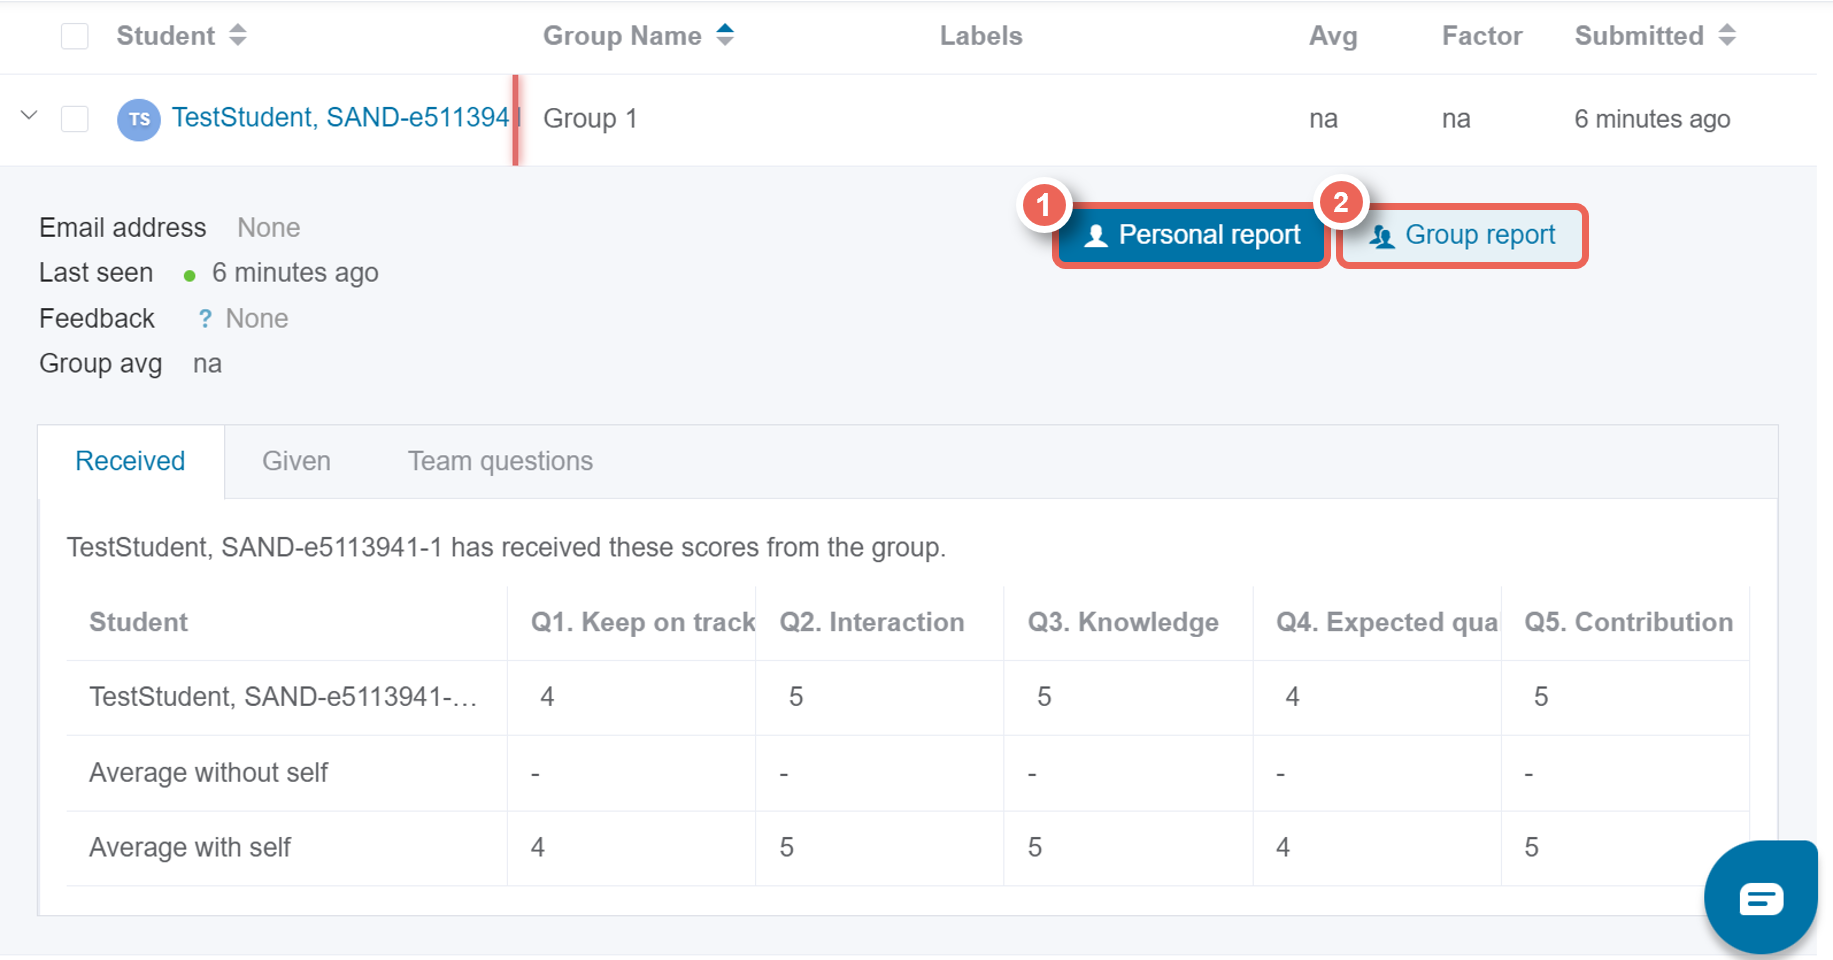This screenshot has height=960, width=1833.
Task: Click the Avg column header
Action: pyautogui.click(x=1333, y=36)
